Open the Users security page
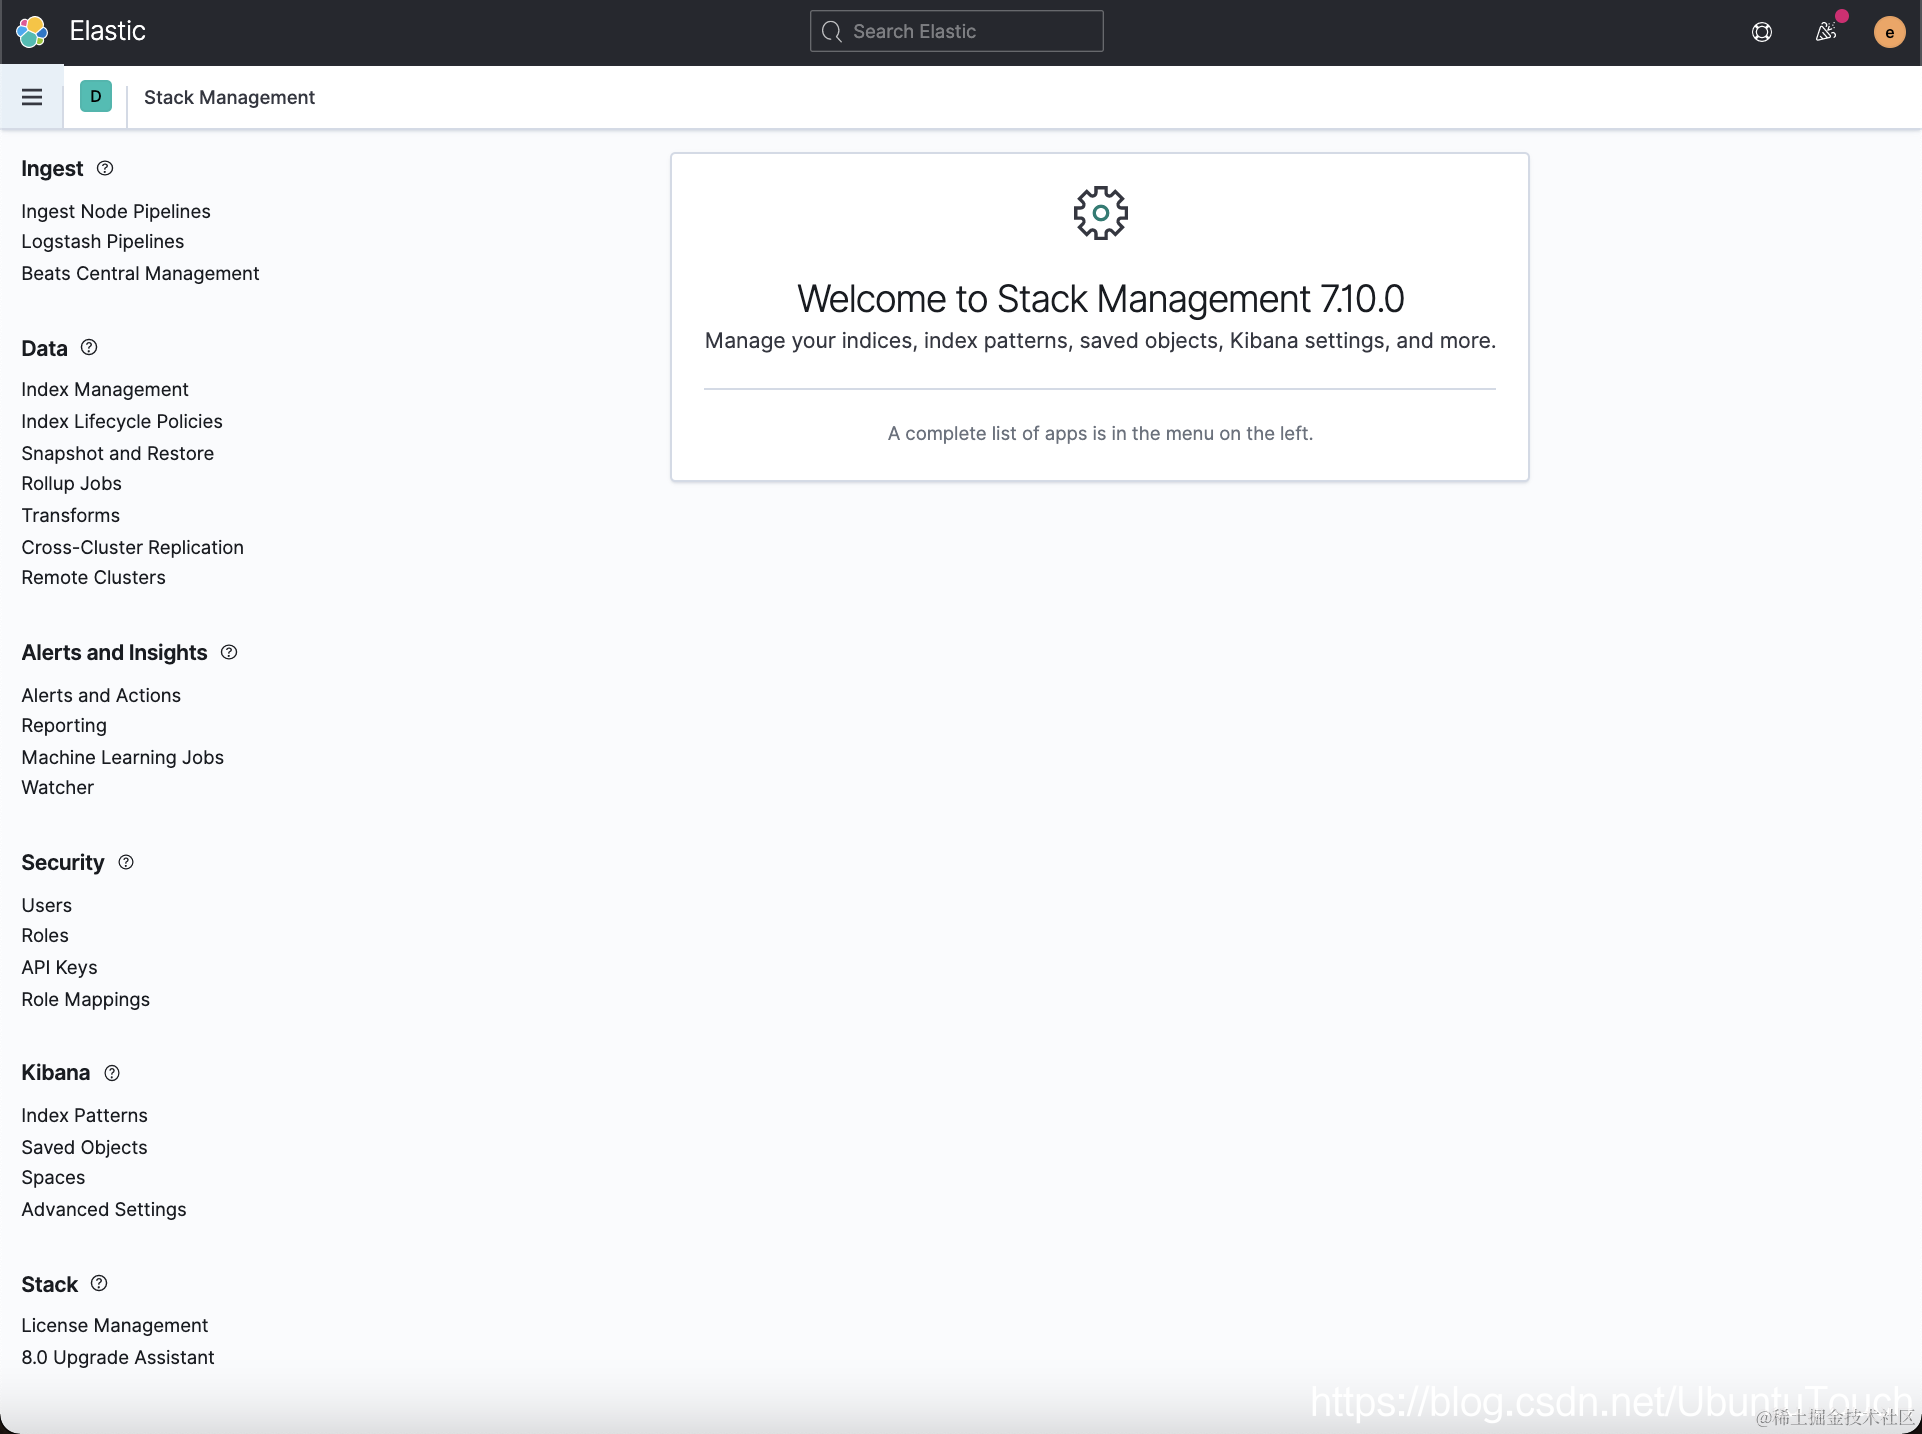1922x1434 pixels. 47,905
